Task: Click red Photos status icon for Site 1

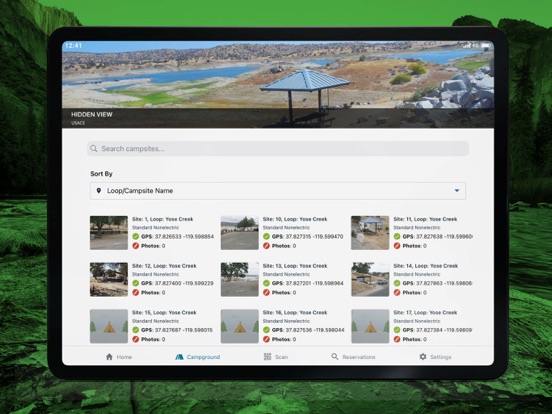Action: (x=136, y=246)
